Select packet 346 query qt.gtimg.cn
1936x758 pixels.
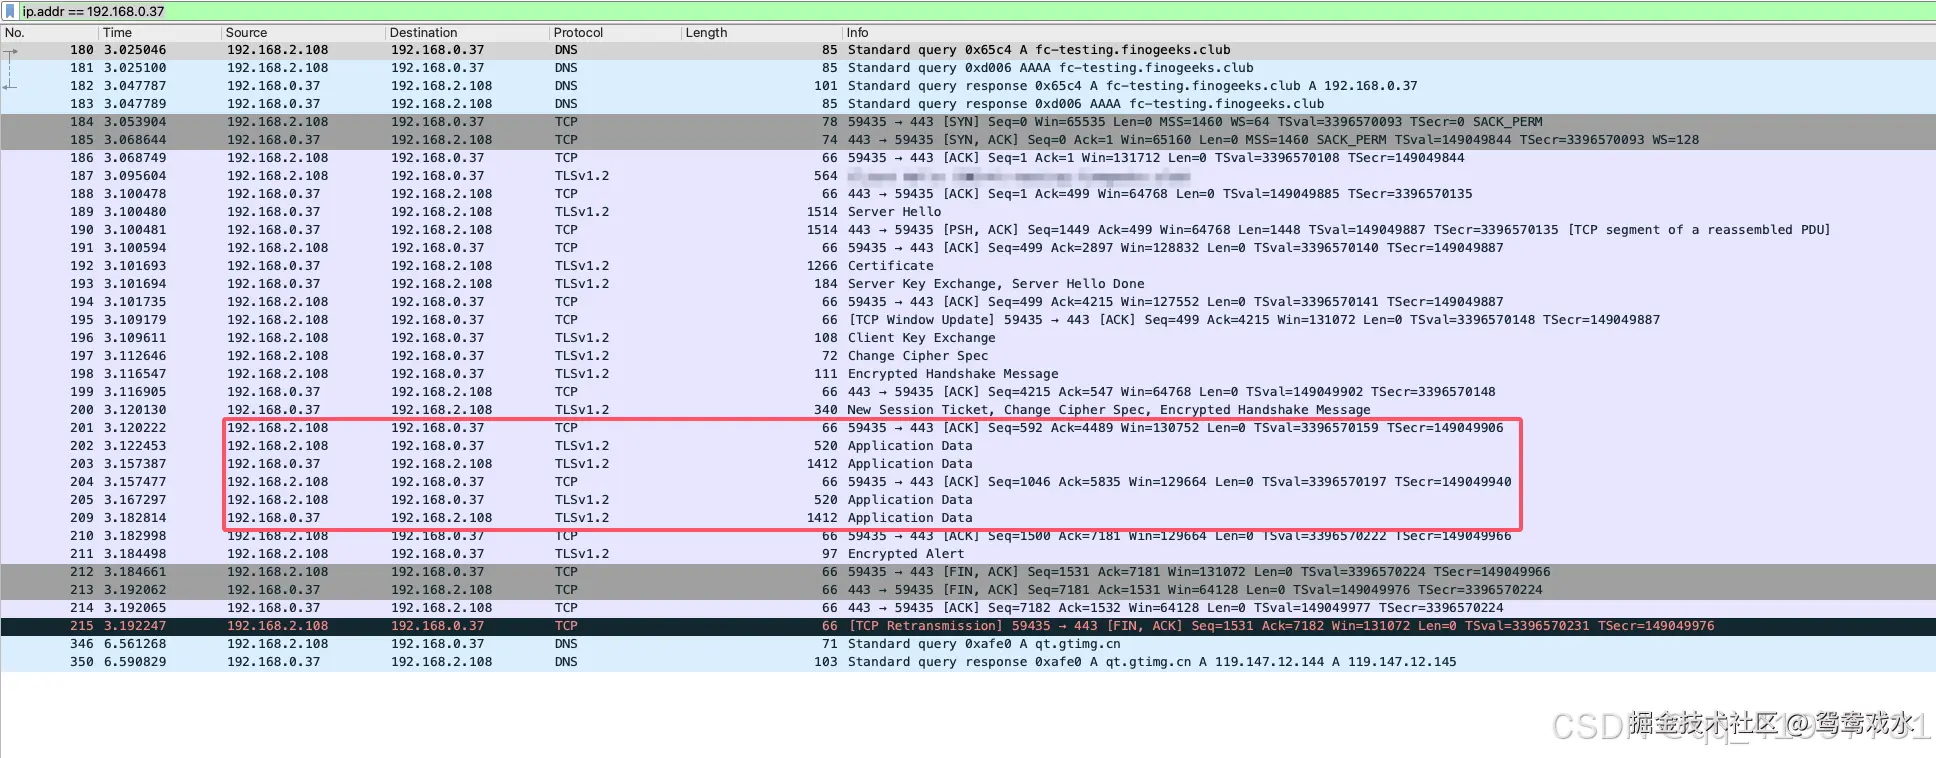(x=968, y=644)
